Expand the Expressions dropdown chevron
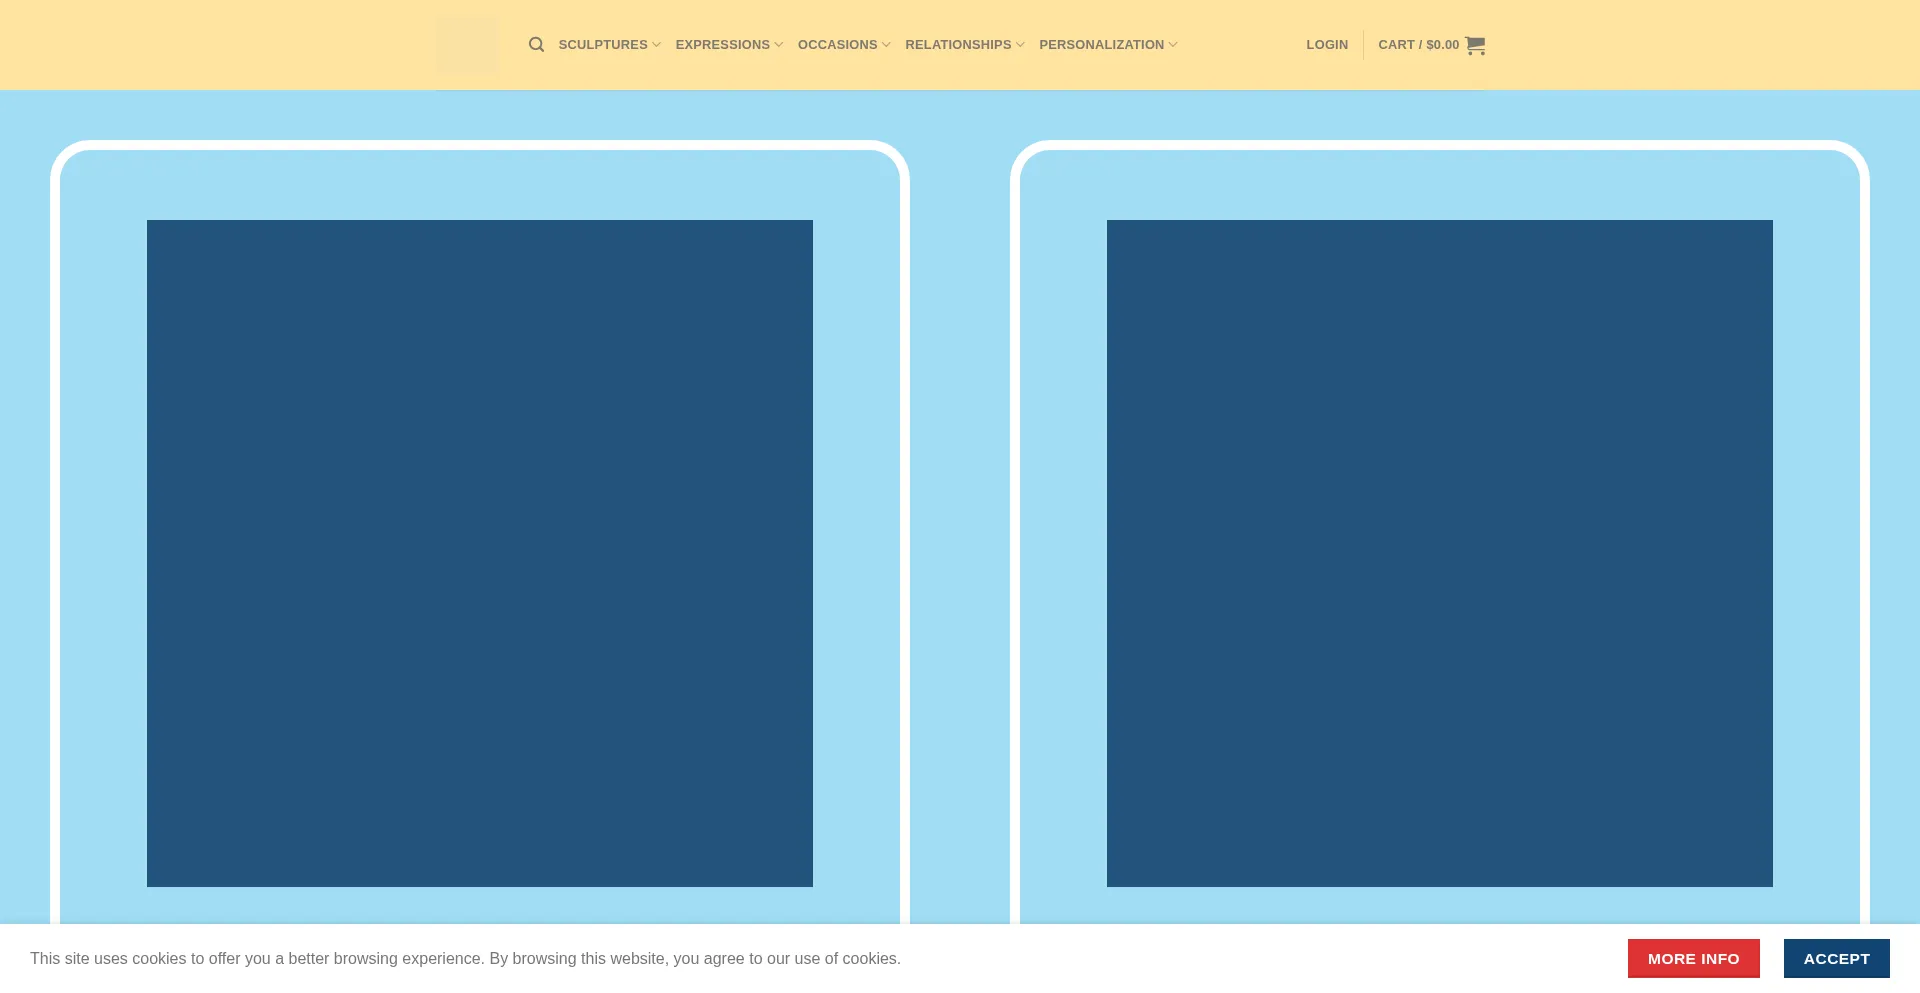The image size is (1920, 993). click(x=779, y=45)
